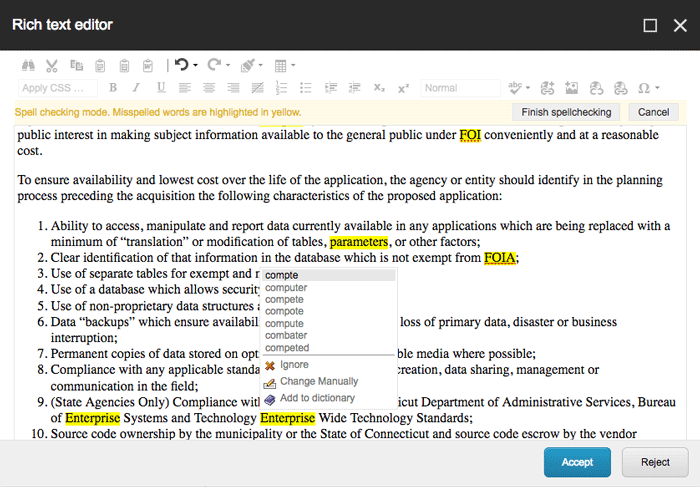Image resolution: width=700 pixels, height=487 pixels.
Task: Open the Apply CSS class dropdown
Action: [x=58, y=89]
